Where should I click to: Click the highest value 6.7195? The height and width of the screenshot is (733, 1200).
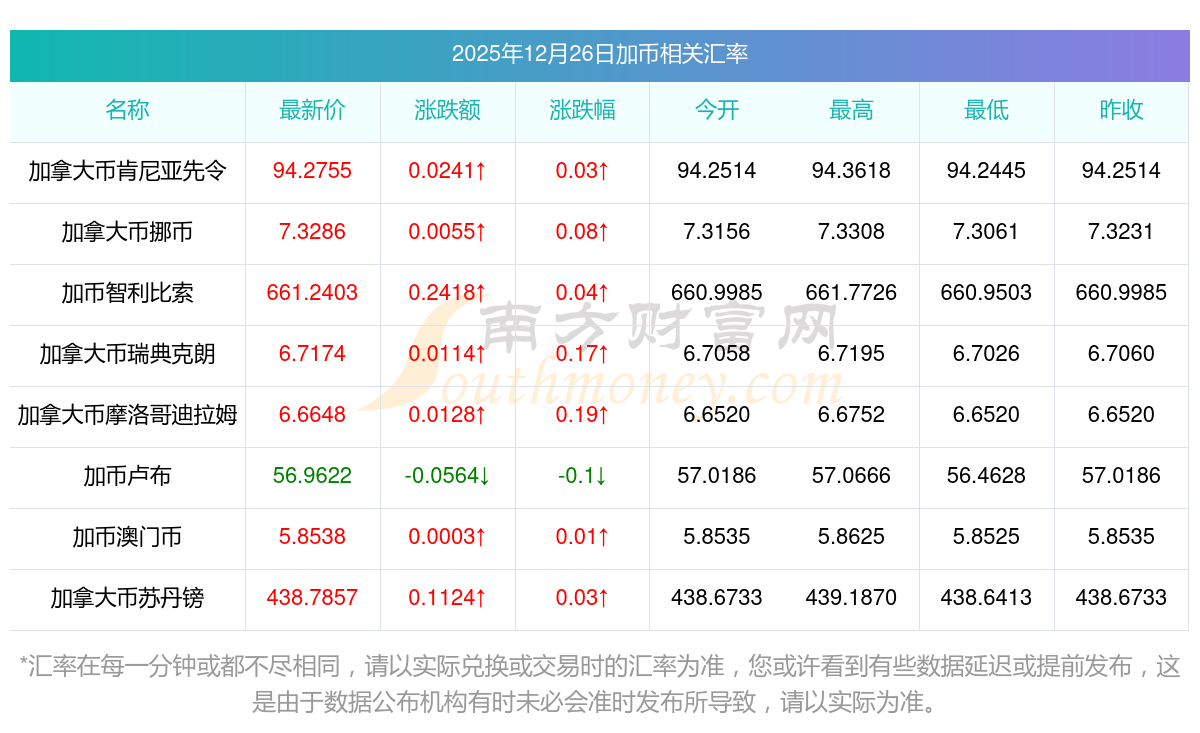point(851,354)
